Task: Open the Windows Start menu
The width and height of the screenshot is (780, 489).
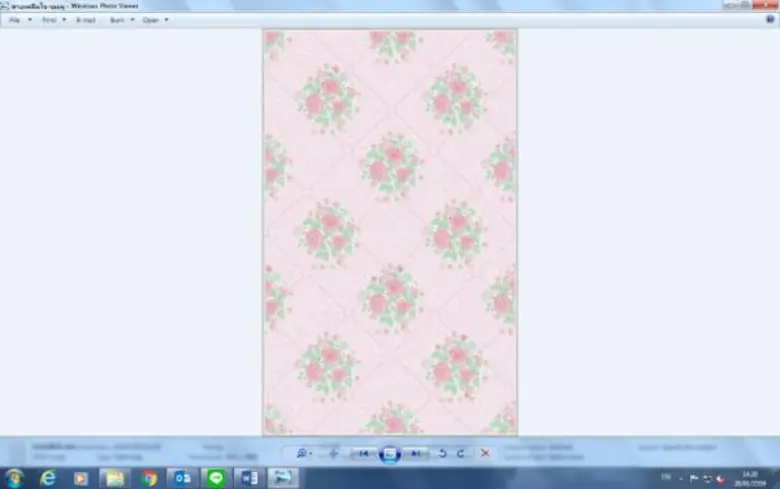Action: click(14, 478)
